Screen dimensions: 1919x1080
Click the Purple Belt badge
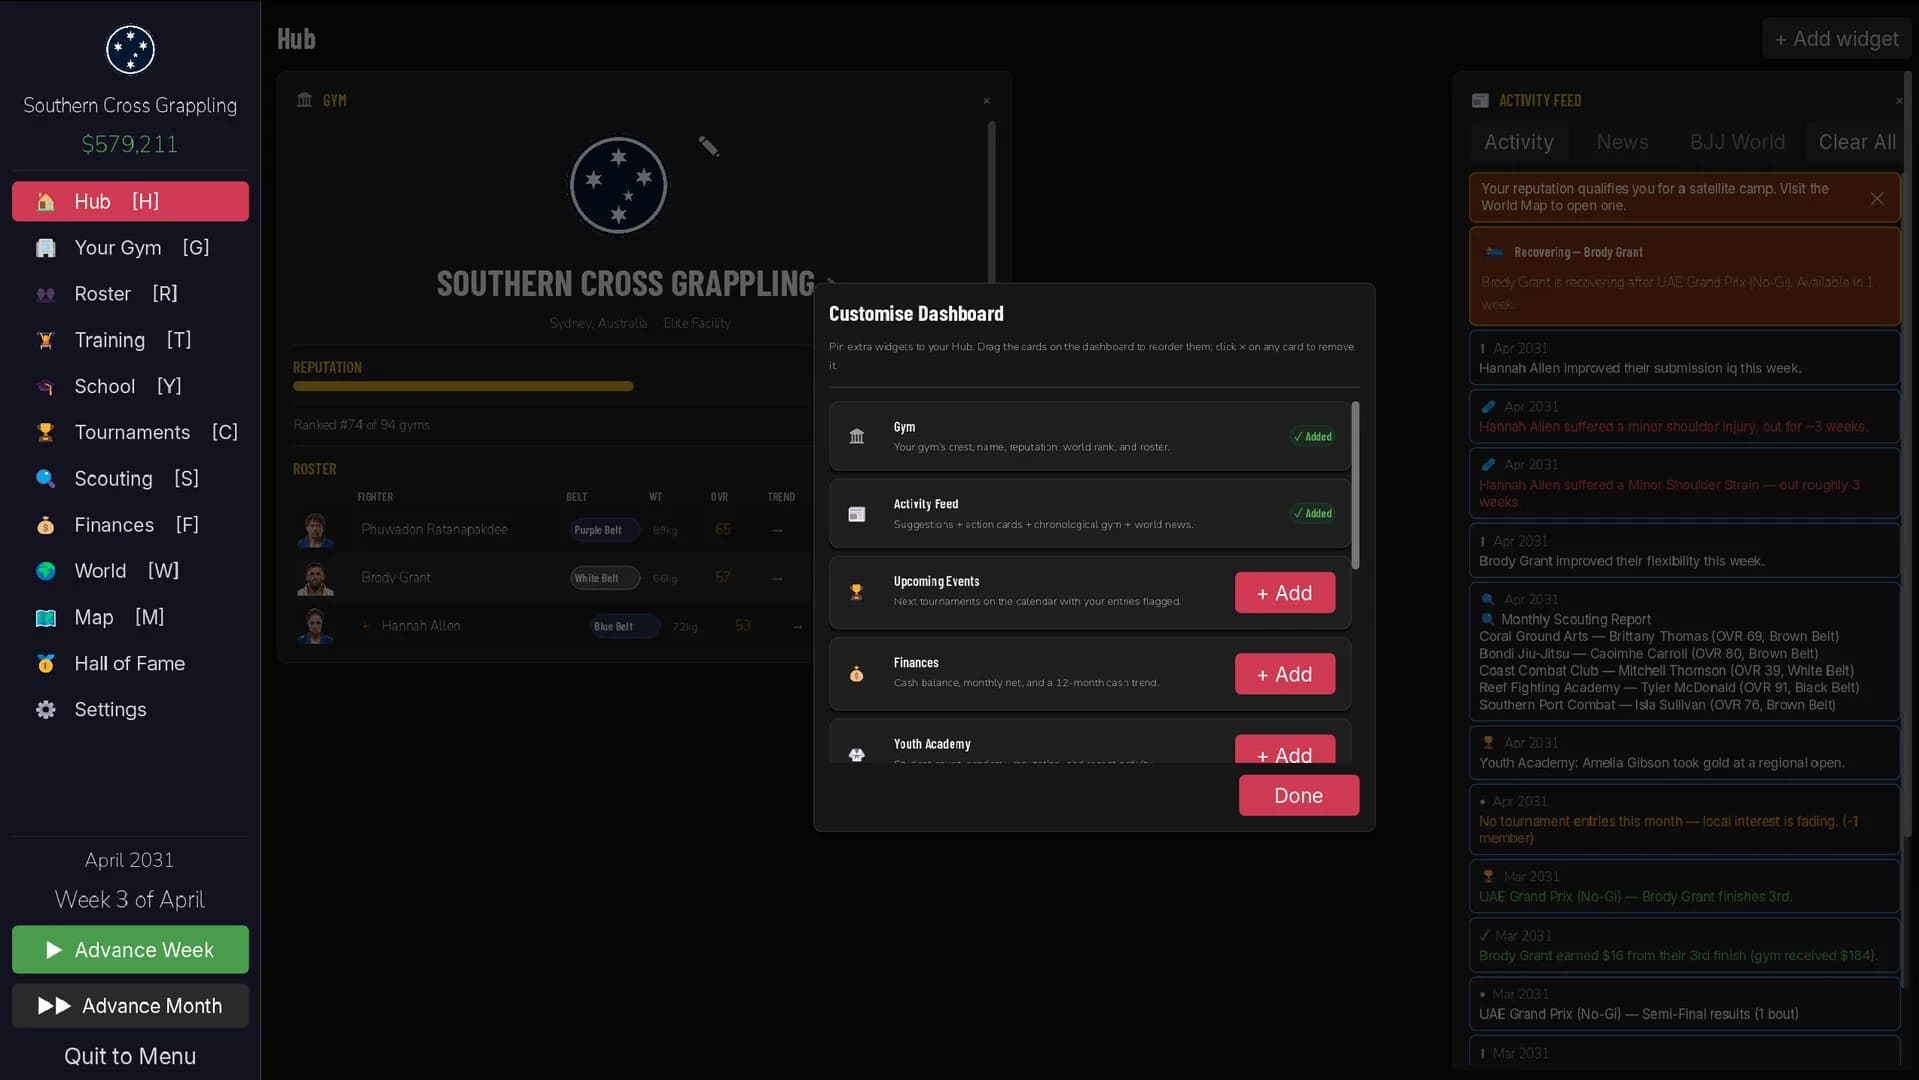[x=604, y=530]
